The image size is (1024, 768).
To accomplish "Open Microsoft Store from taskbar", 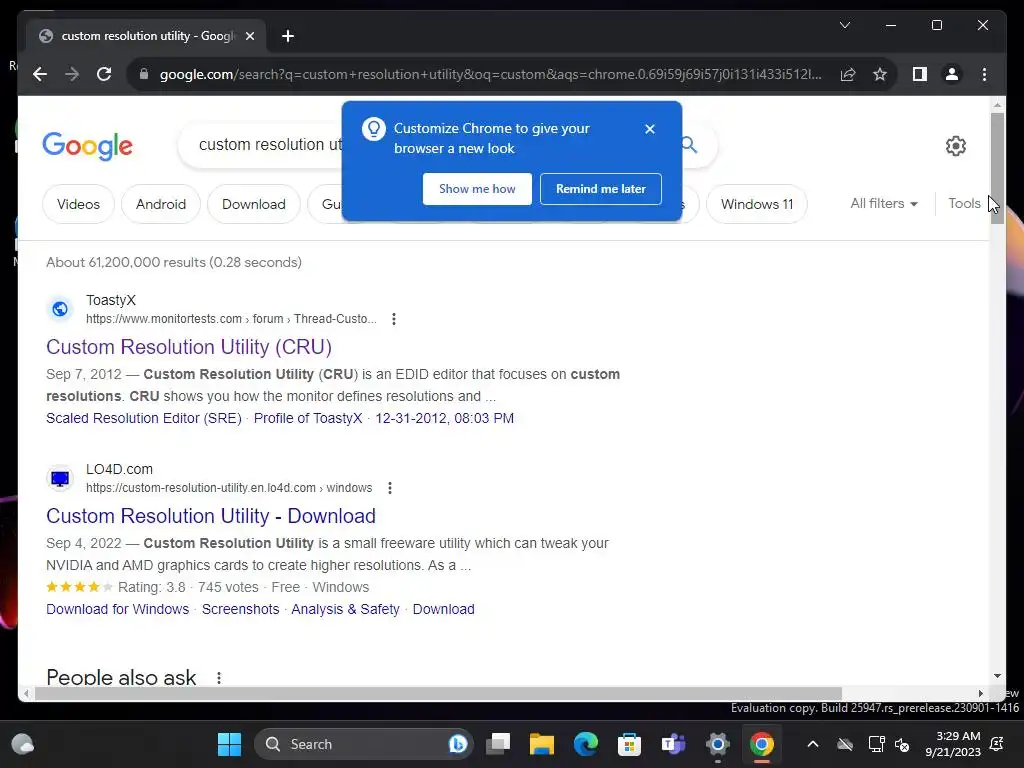I will tap(630, 744).
